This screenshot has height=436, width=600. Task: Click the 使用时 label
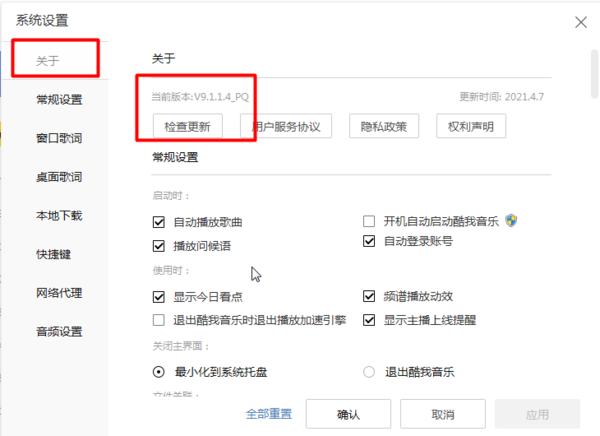171,271
